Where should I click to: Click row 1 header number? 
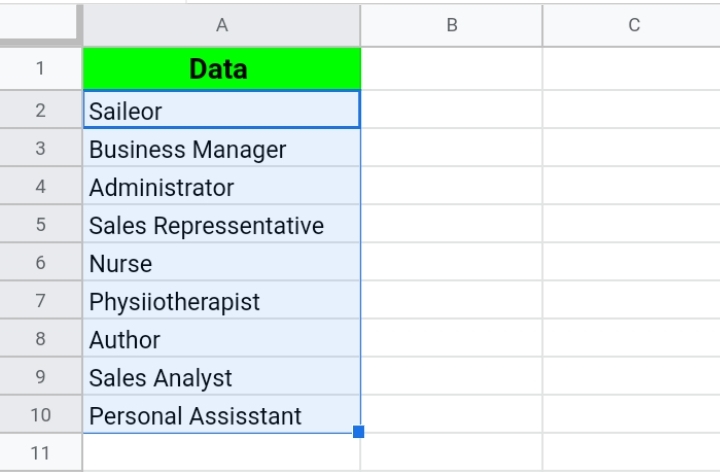click(40, 68)
